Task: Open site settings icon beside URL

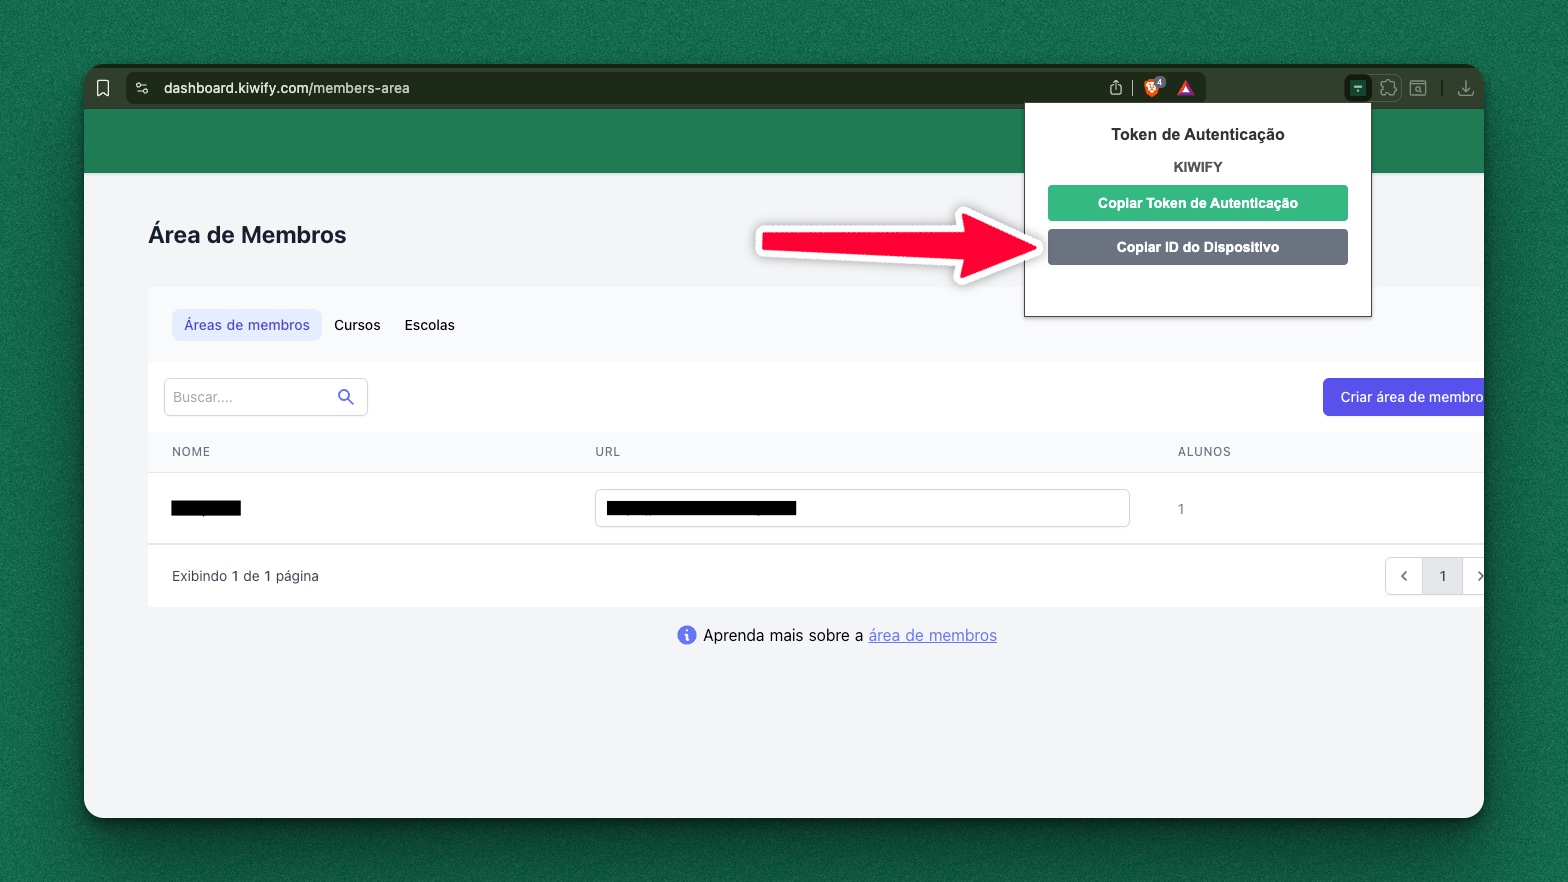Action: coord(142,88)
